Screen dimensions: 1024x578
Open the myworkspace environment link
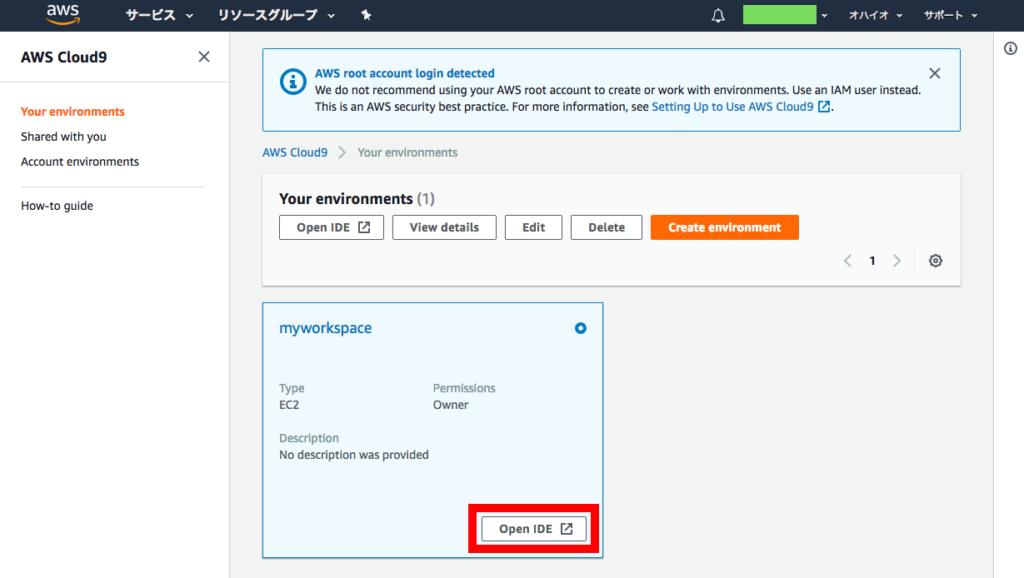[x=325, y=328]
